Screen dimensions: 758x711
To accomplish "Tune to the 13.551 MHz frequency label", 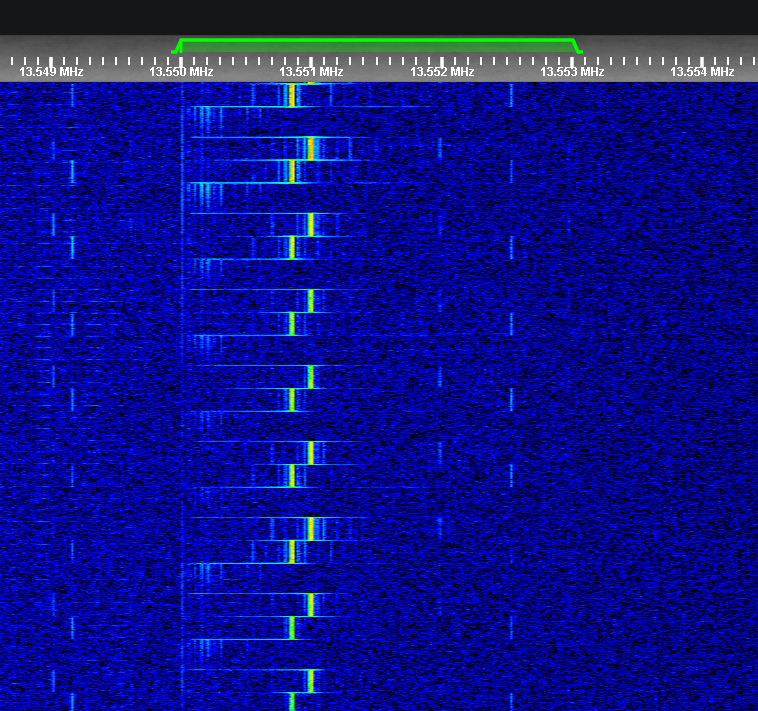I will click(x=311, y=72).
